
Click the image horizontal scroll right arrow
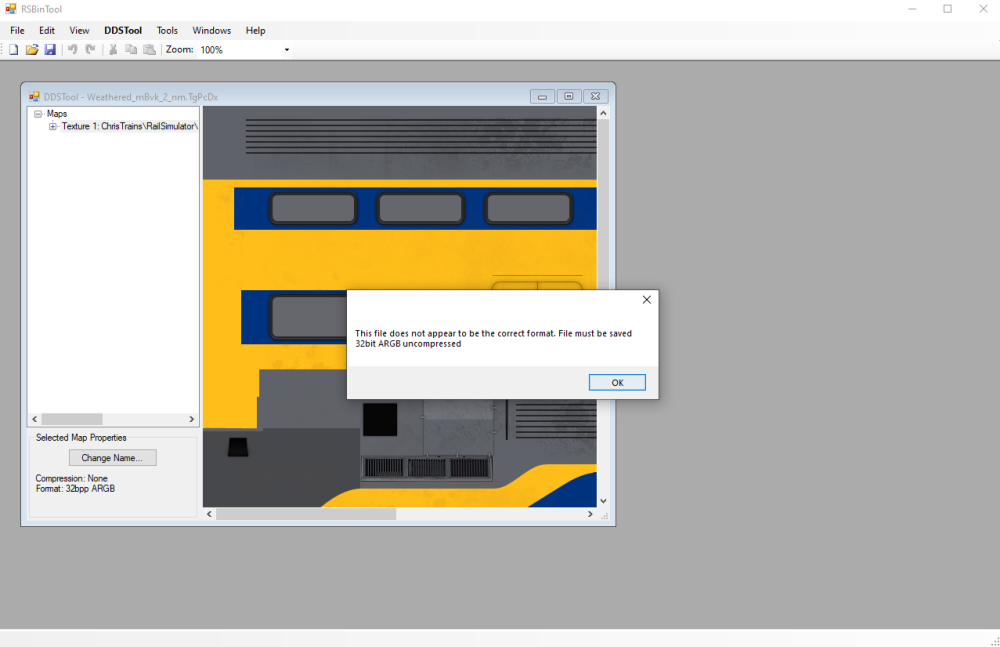(x=590, y=514)
